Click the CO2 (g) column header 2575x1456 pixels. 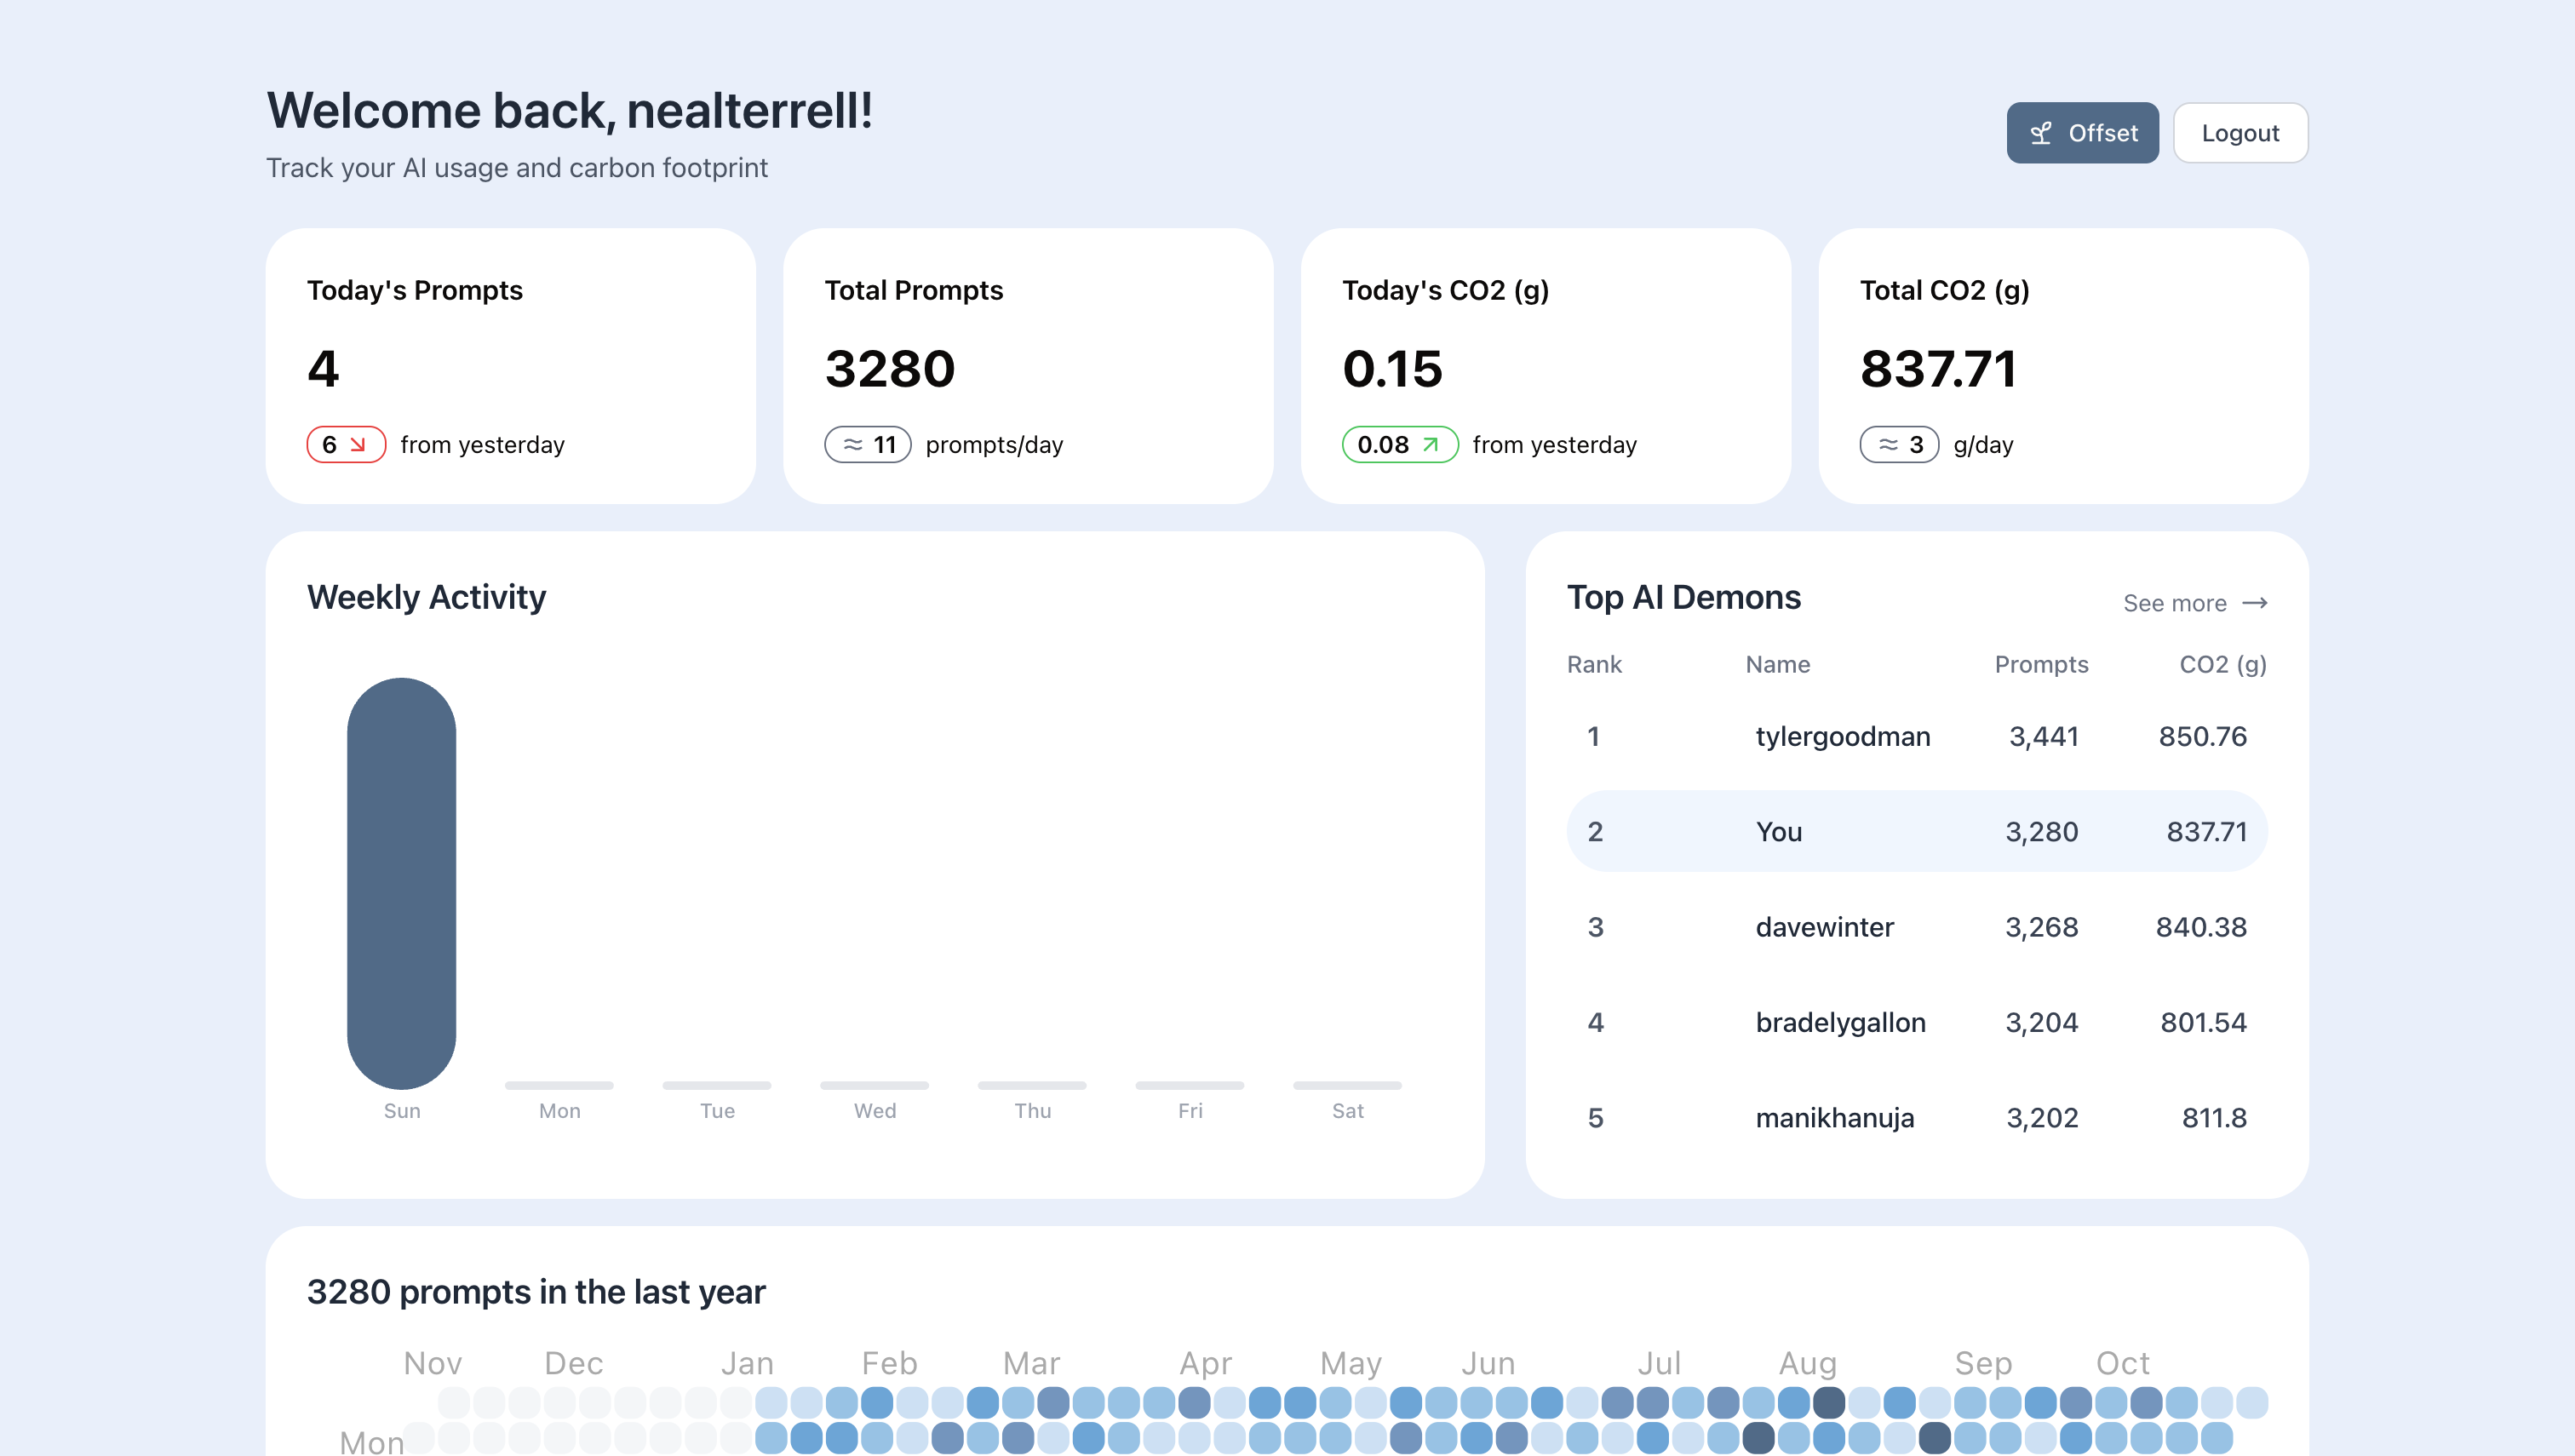[x=2222, y=664]
